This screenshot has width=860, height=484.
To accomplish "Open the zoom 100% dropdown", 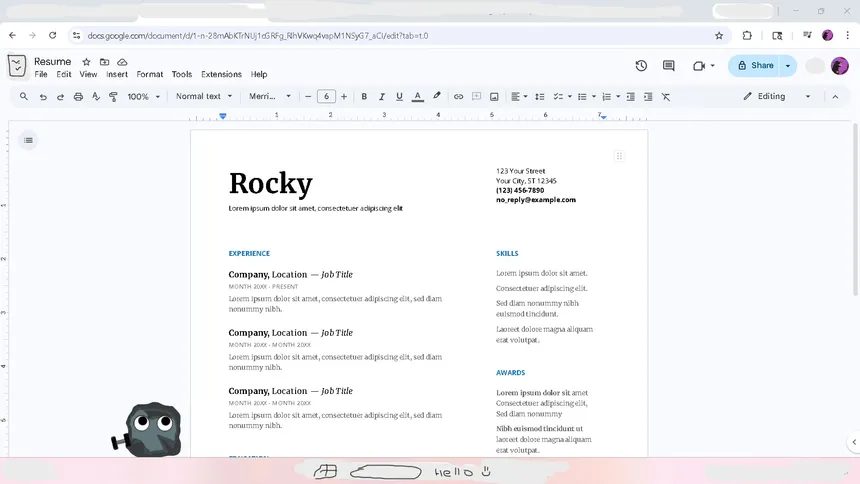I will click(x=143, y=97).
